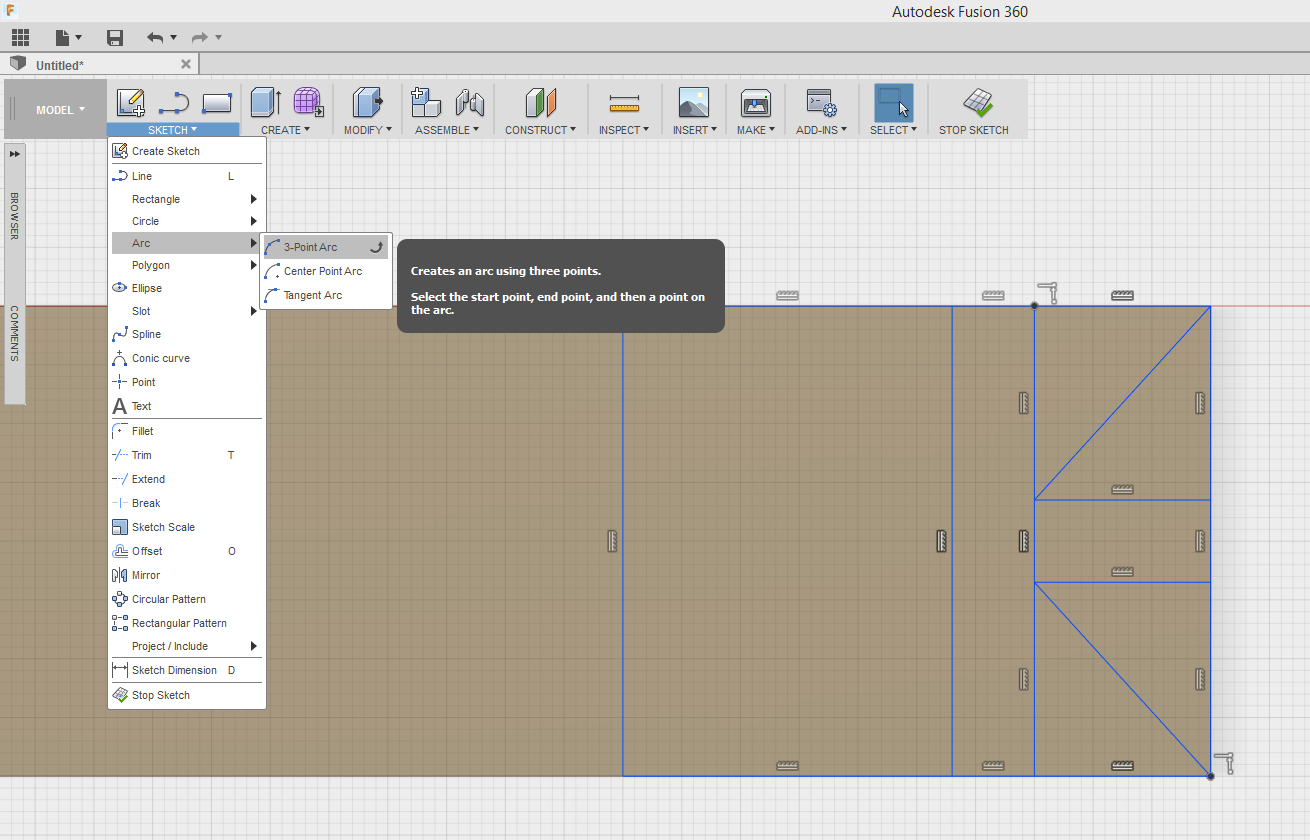The image size is (1310, 840).
Task: Click the Create Sketch toolbar icon
Action: (131, 102)
